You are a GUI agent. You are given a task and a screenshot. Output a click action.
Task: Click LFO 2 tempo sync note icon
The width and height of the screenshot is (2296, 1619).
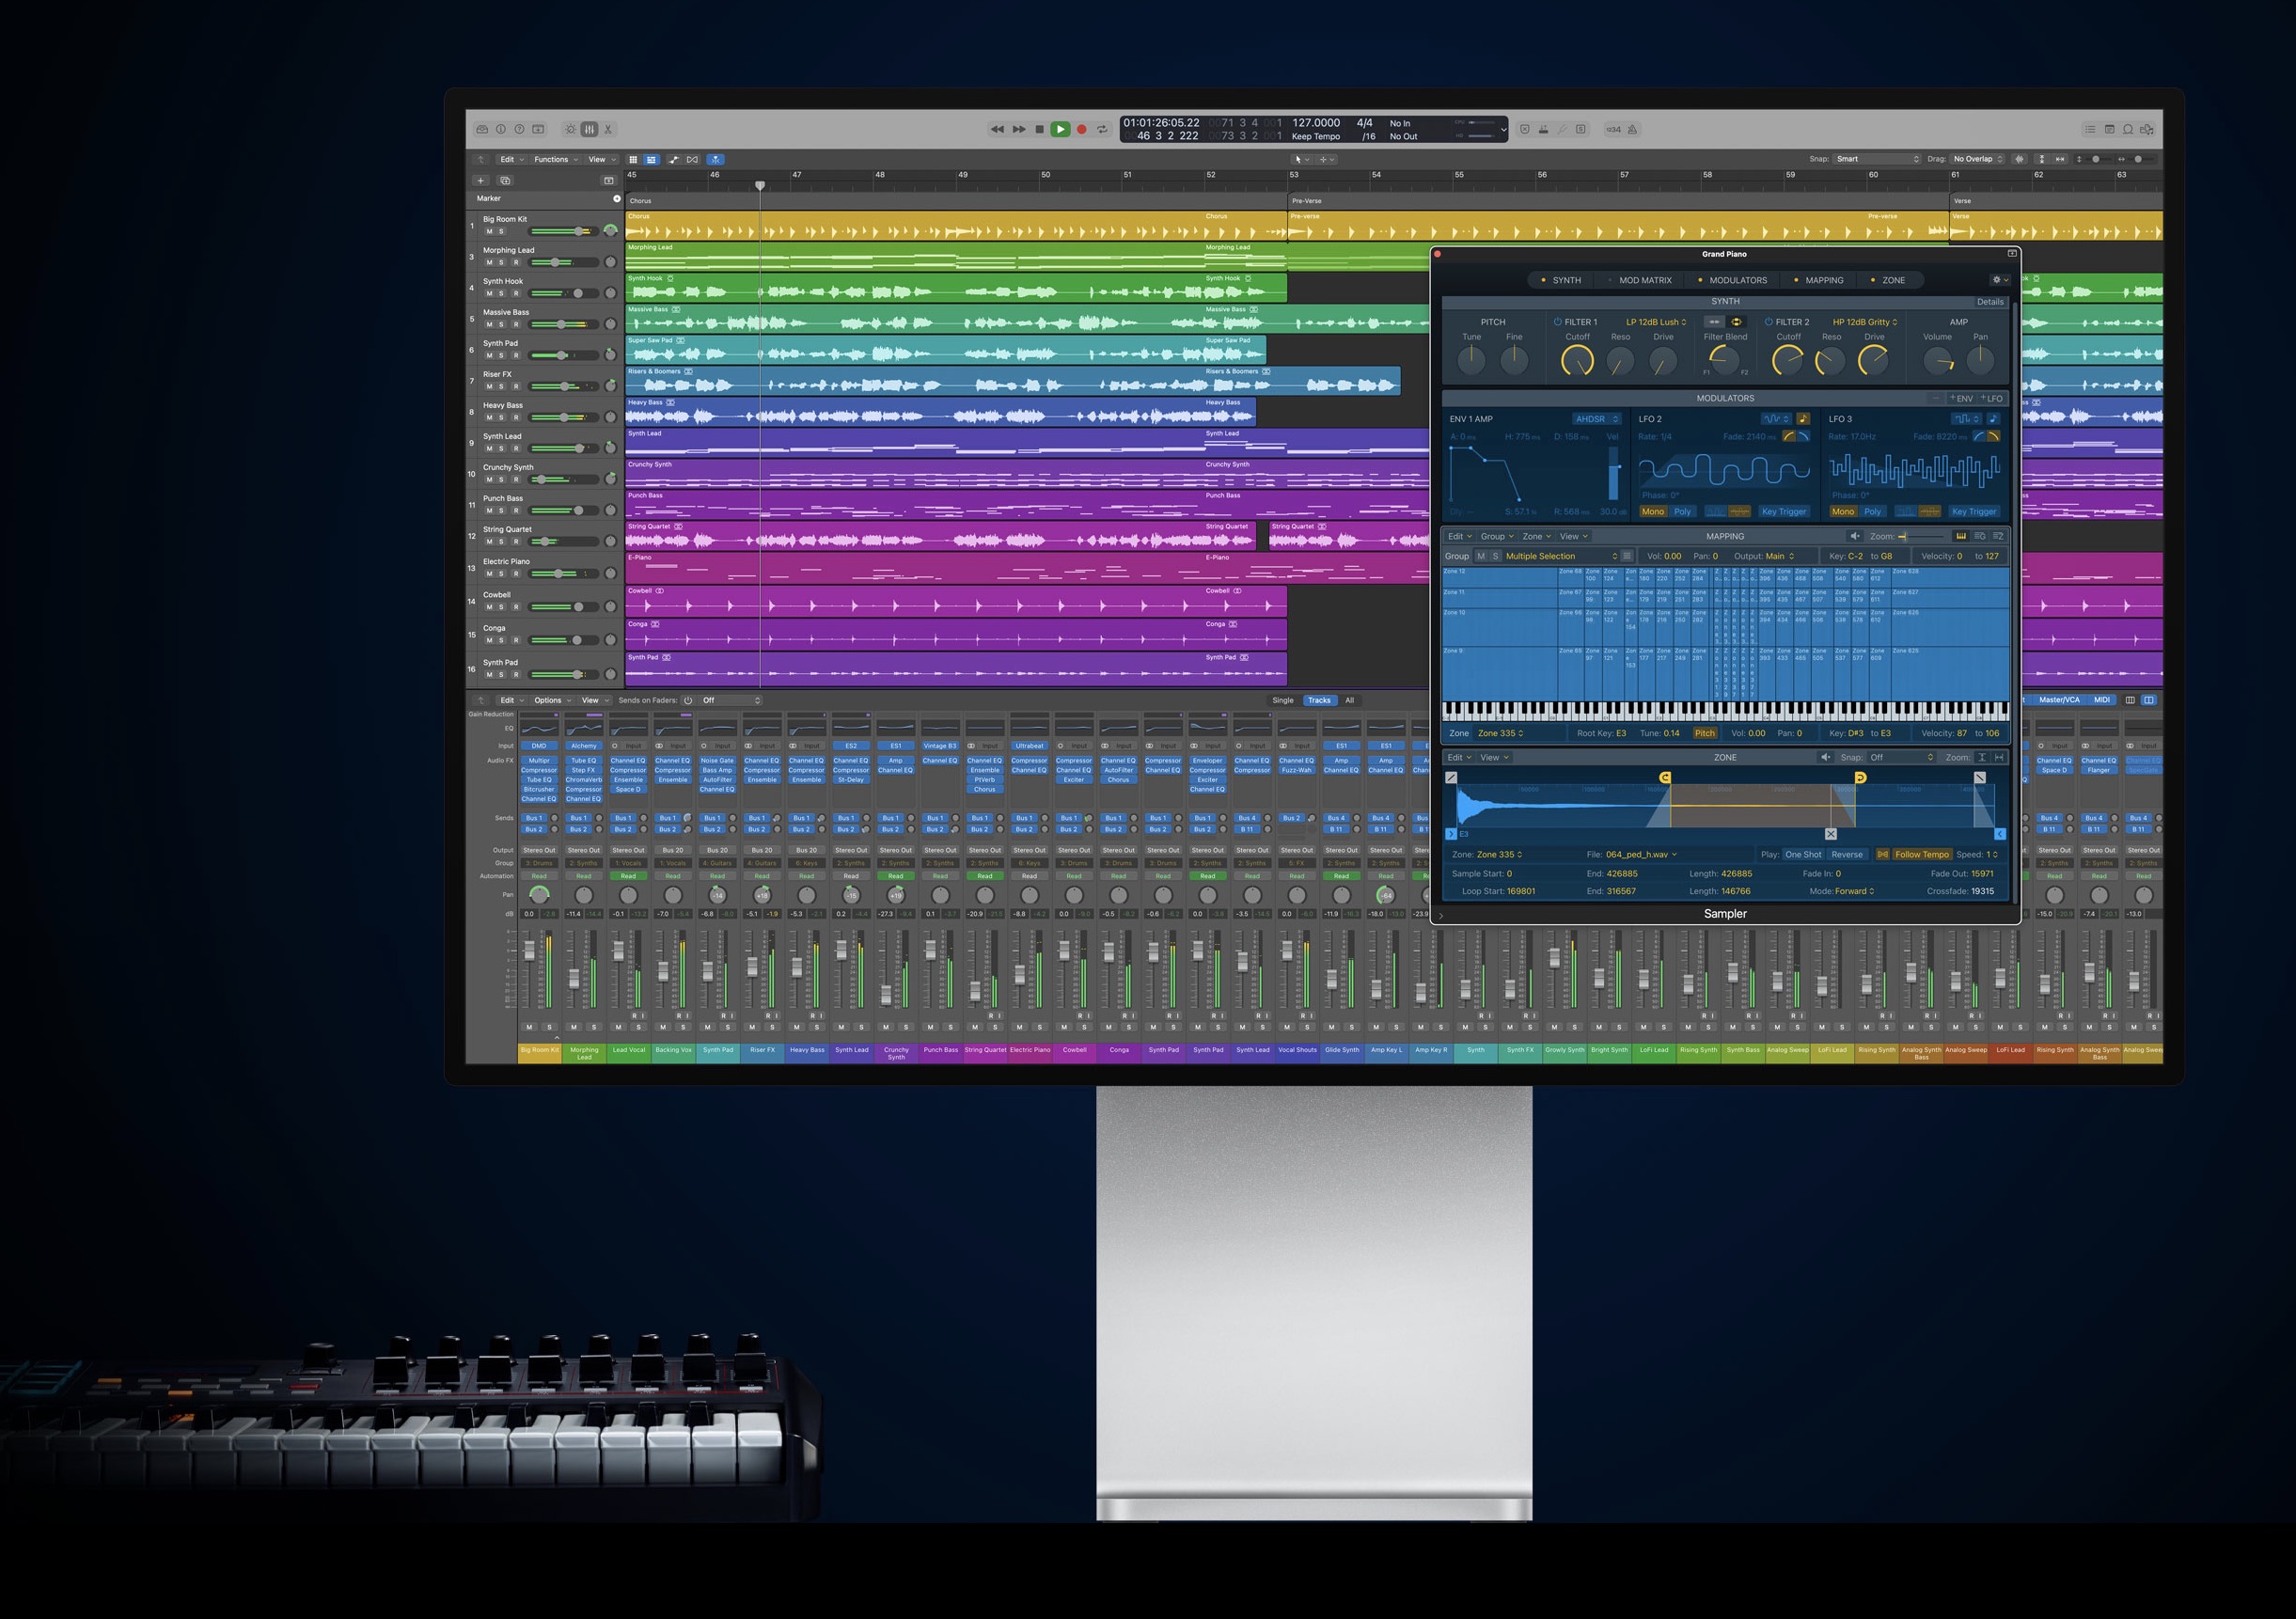[x=1803, y=419]
